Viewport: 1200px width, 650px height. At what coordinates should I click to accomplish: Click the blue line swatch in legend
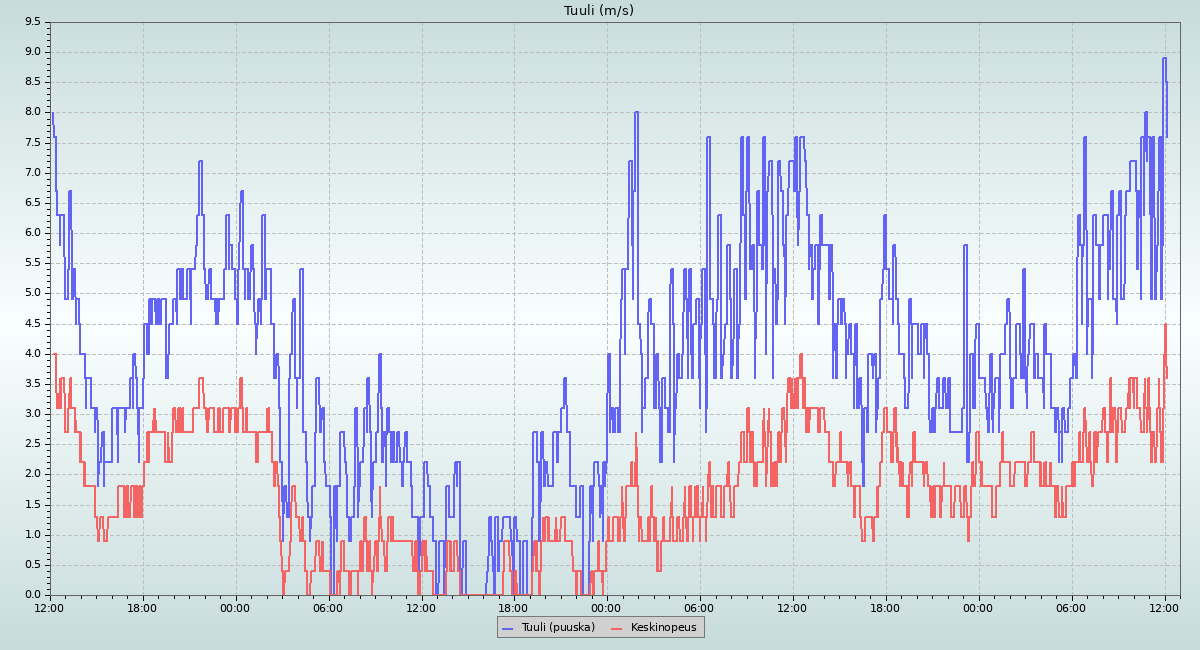[x=507, y=628]
